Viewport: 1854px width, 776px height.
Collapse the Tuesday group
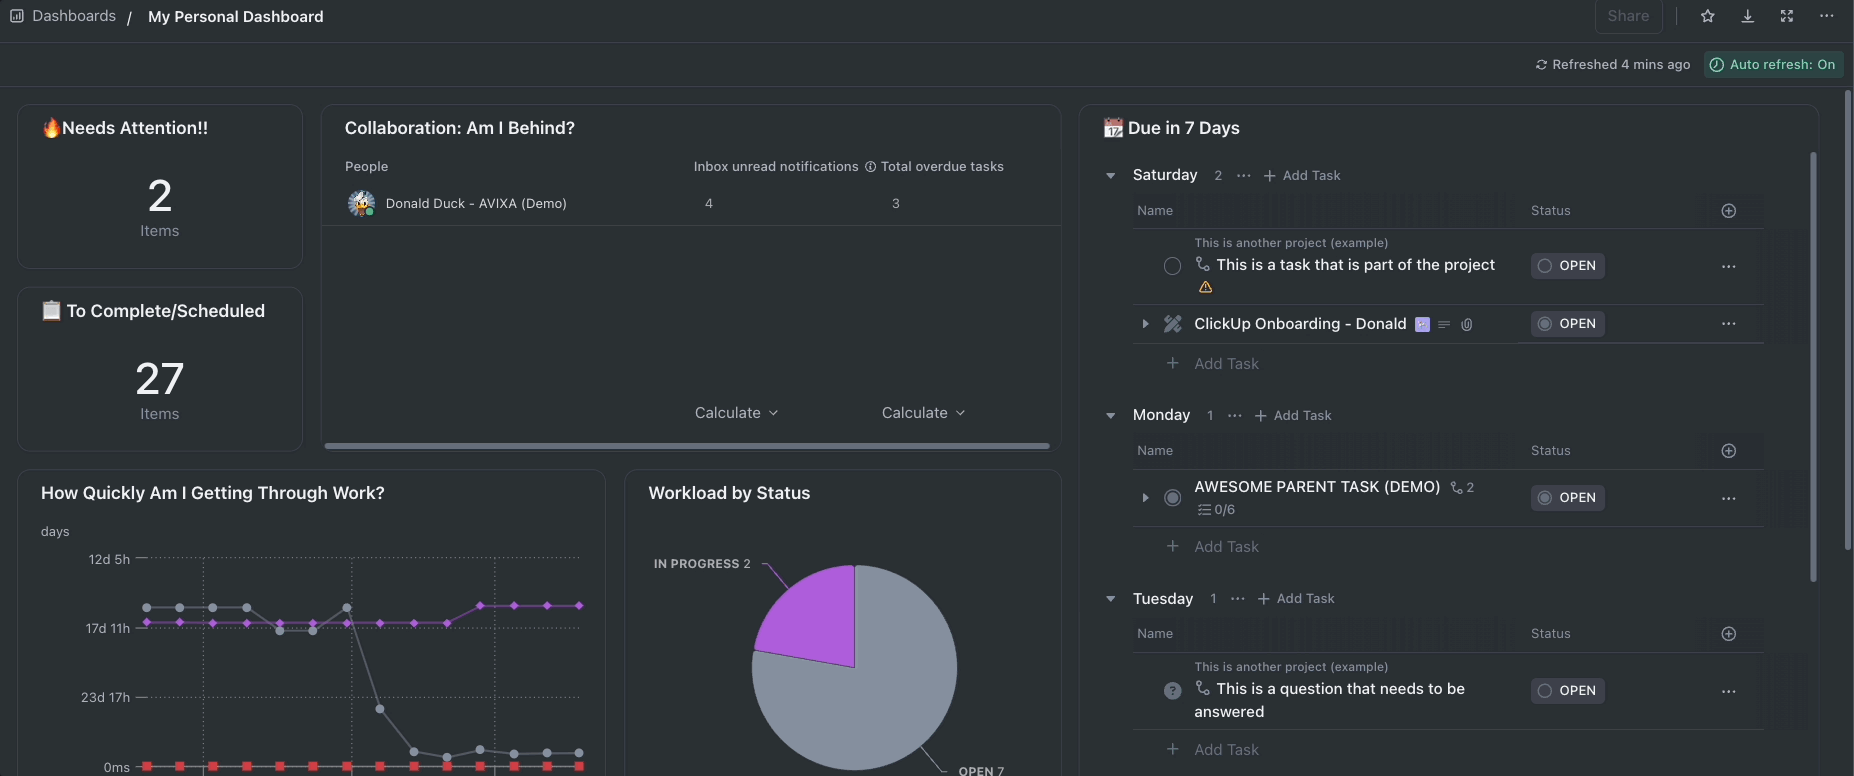coord(1111,599)
